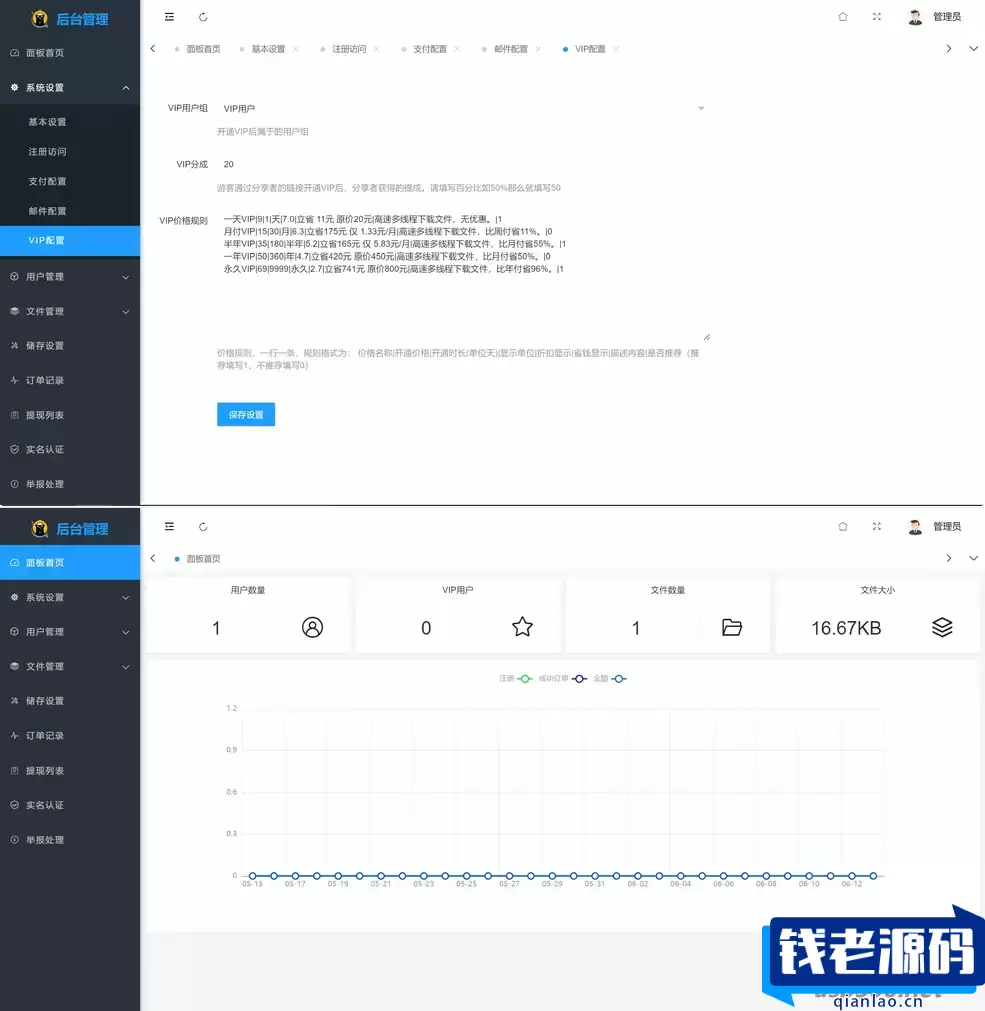This screenshot has width=985, height=1011.
Task: Click the 保存设置 button
Action: pyautogui.click(x=246, y=415)
